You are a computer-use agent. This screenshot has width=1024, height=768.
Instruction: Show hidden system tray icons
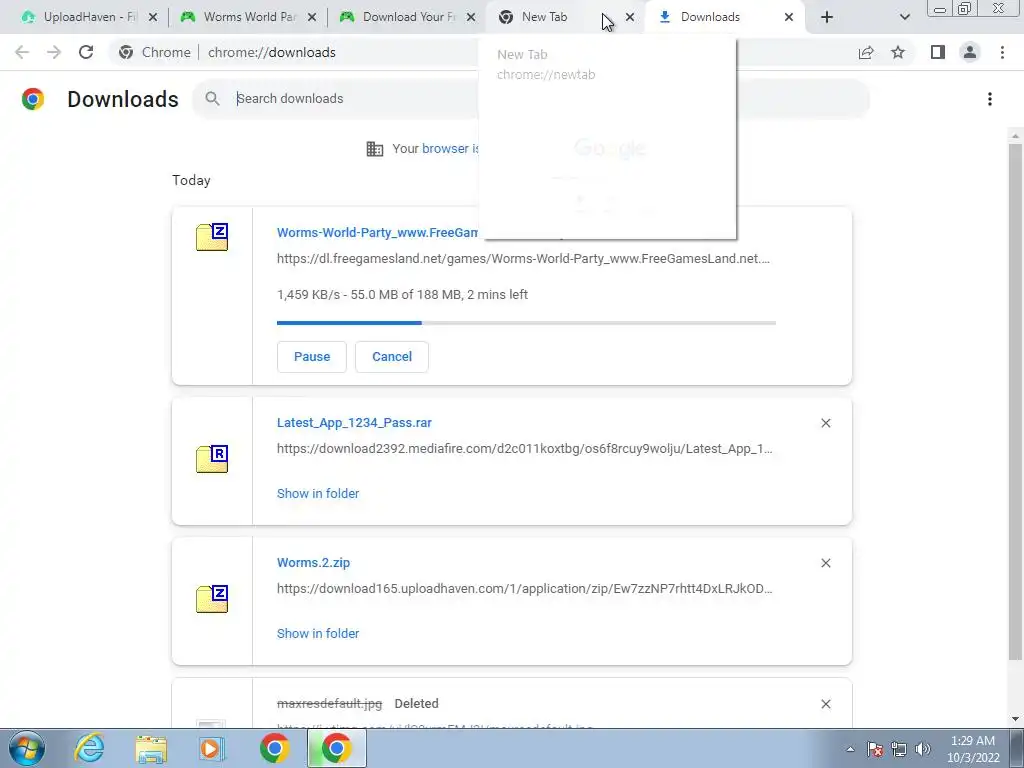[850, 749]
